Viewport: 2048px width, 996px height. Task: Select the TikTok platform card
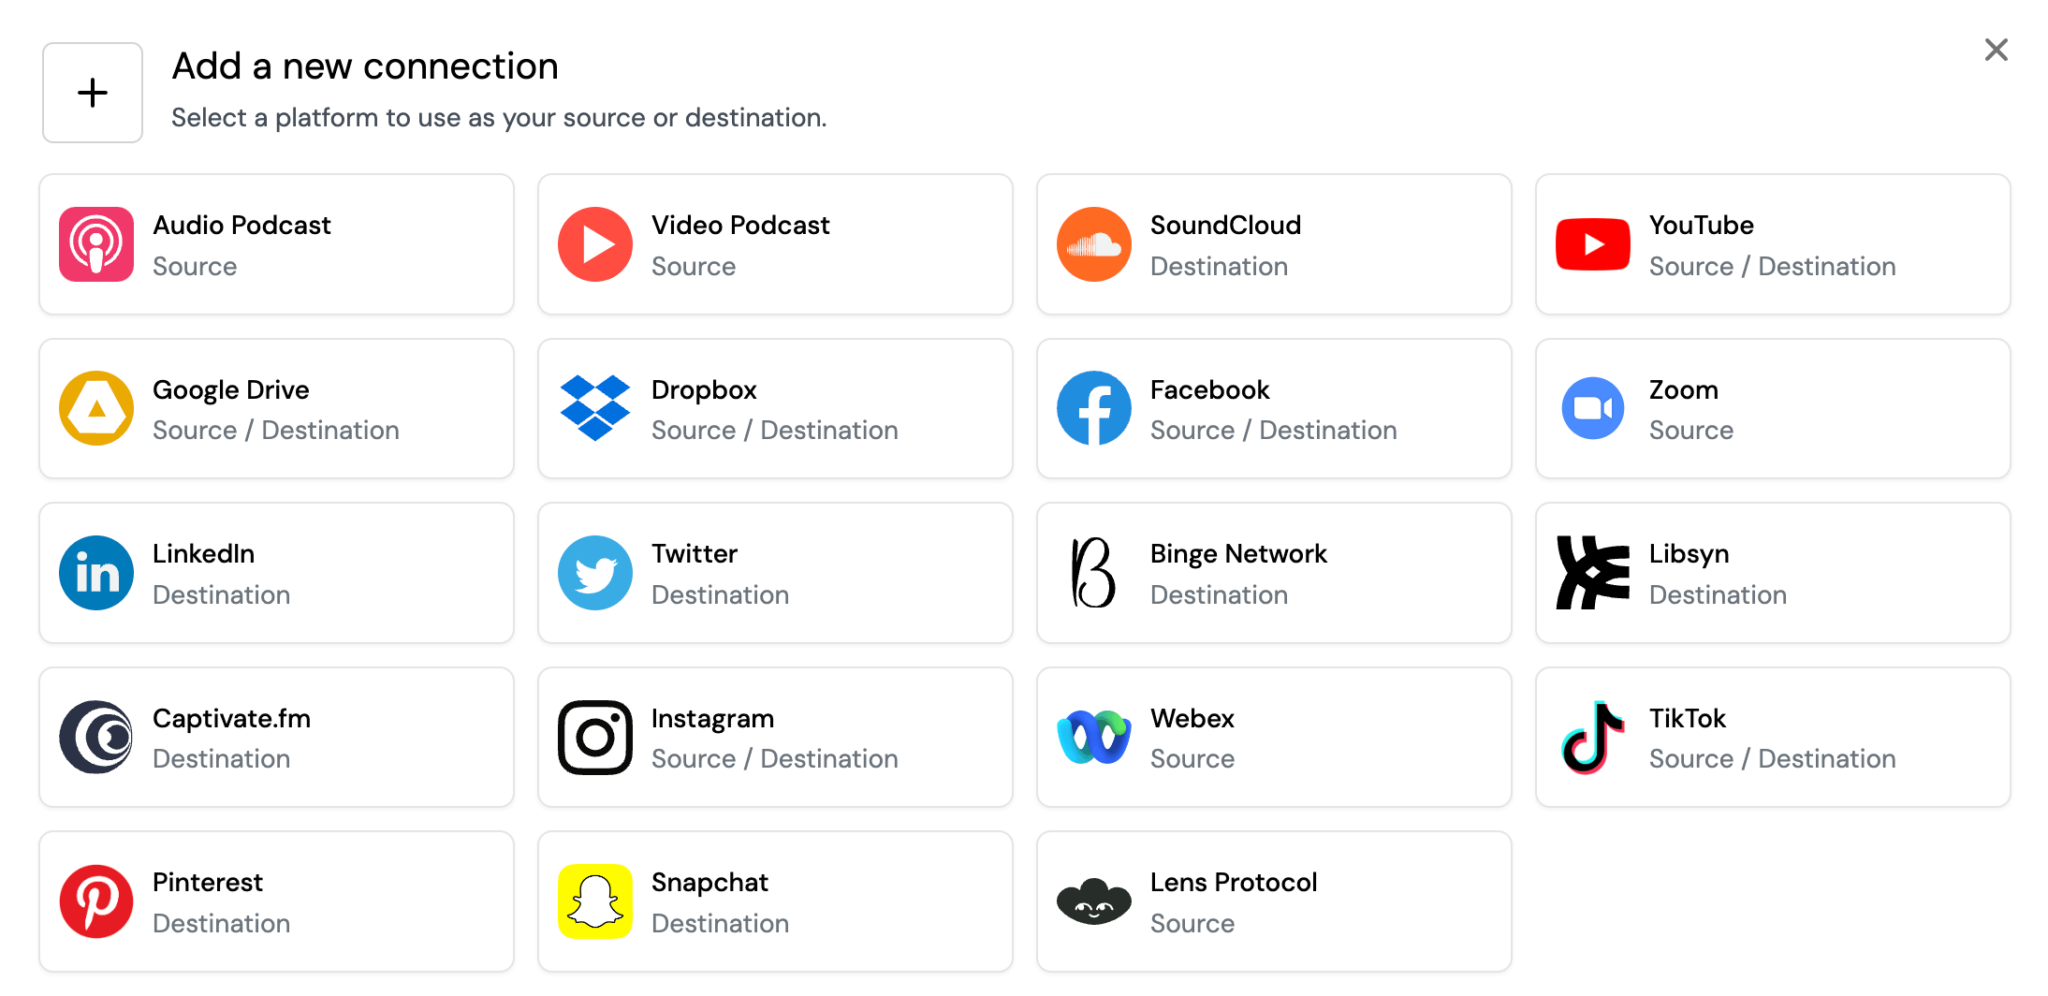pyautogui.click(x=1771, y=737)
